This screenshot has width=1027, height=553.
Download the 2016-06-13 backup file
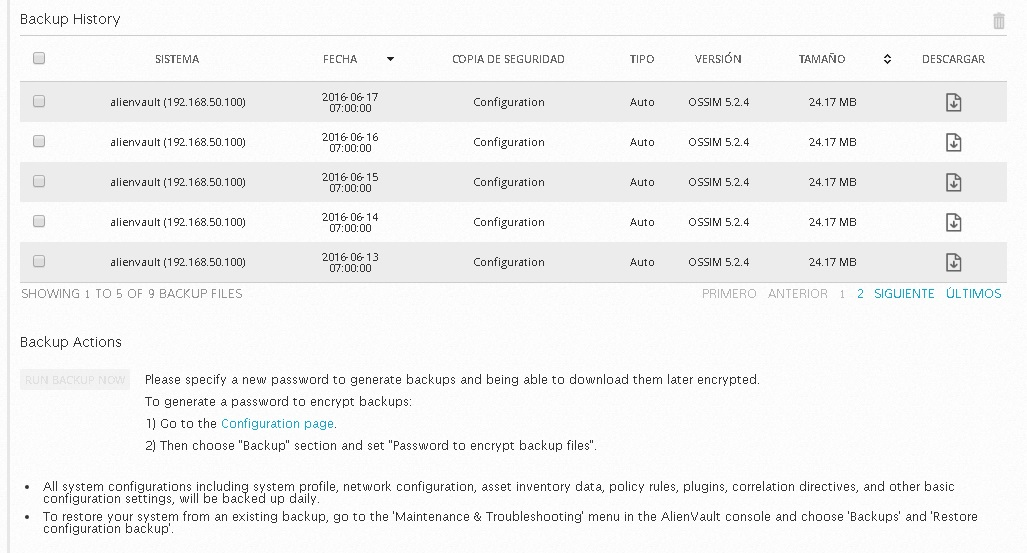pos(953,262)
